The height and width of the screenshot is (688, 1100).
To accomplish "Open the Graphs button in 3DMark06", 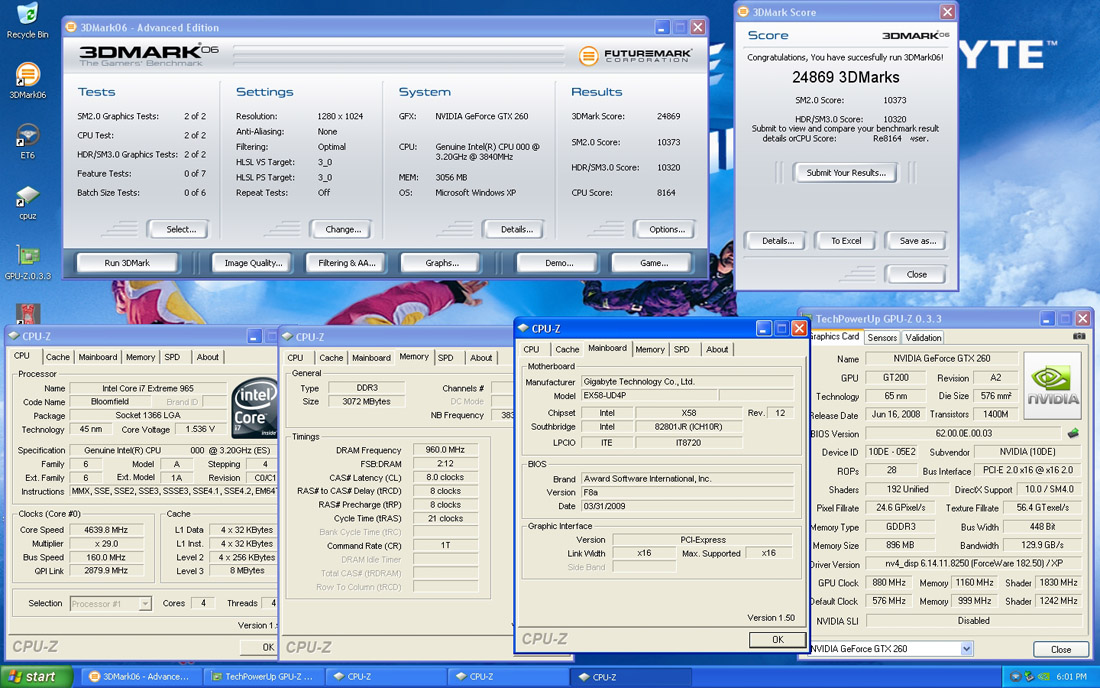I will 441,263.
